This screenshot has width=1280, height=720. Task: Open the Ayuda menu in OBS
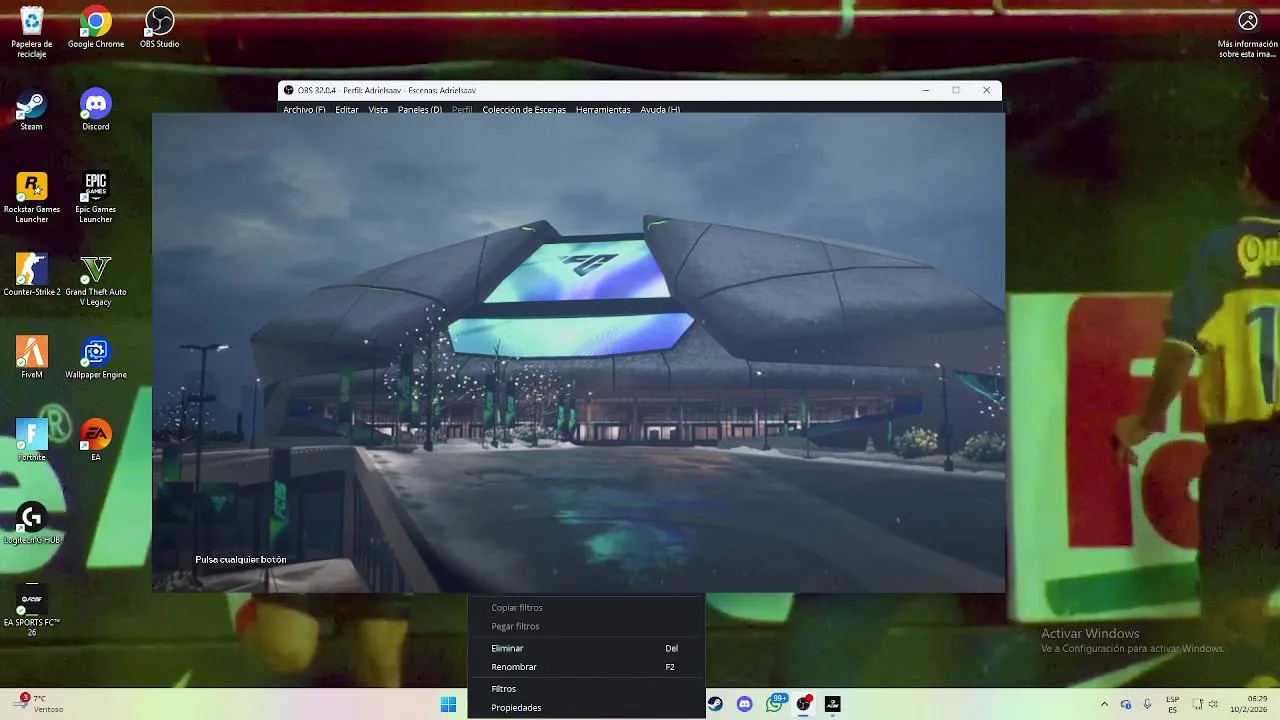tap(660, 109)
